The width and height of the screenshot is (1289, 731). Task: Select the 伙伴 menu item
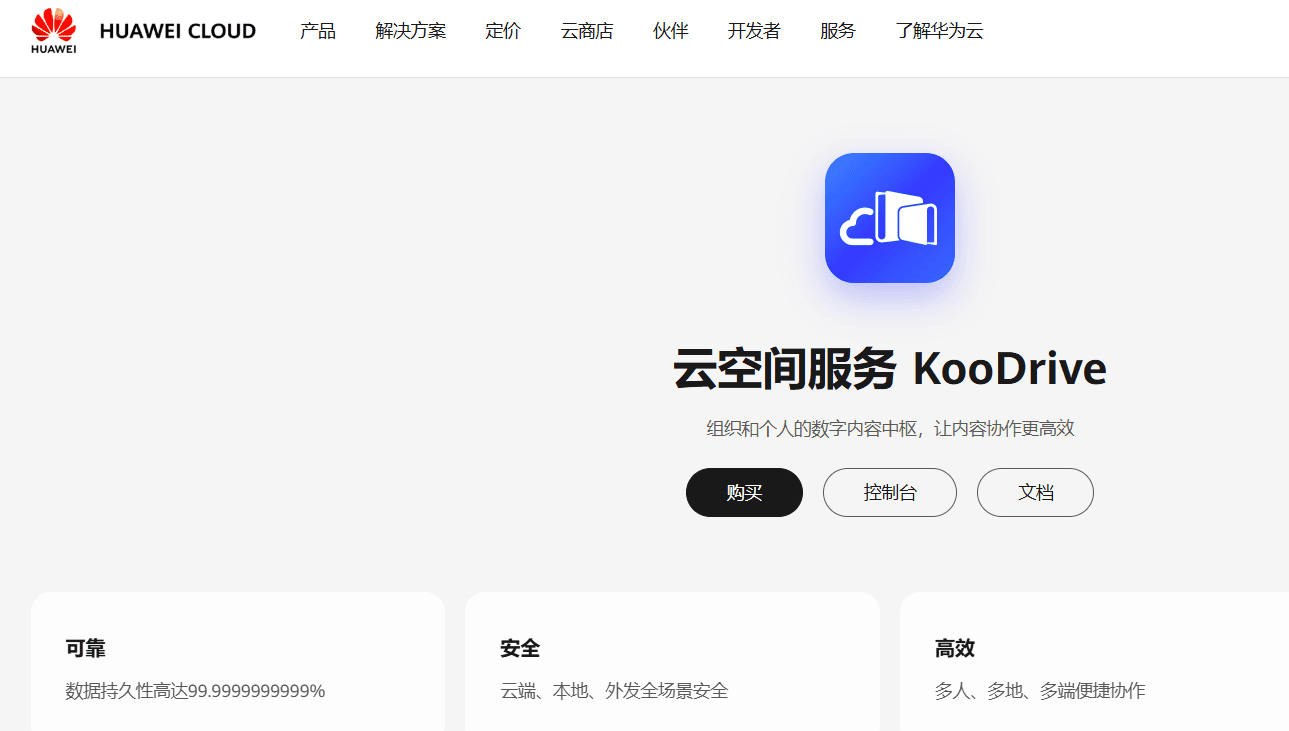[671, 31]
